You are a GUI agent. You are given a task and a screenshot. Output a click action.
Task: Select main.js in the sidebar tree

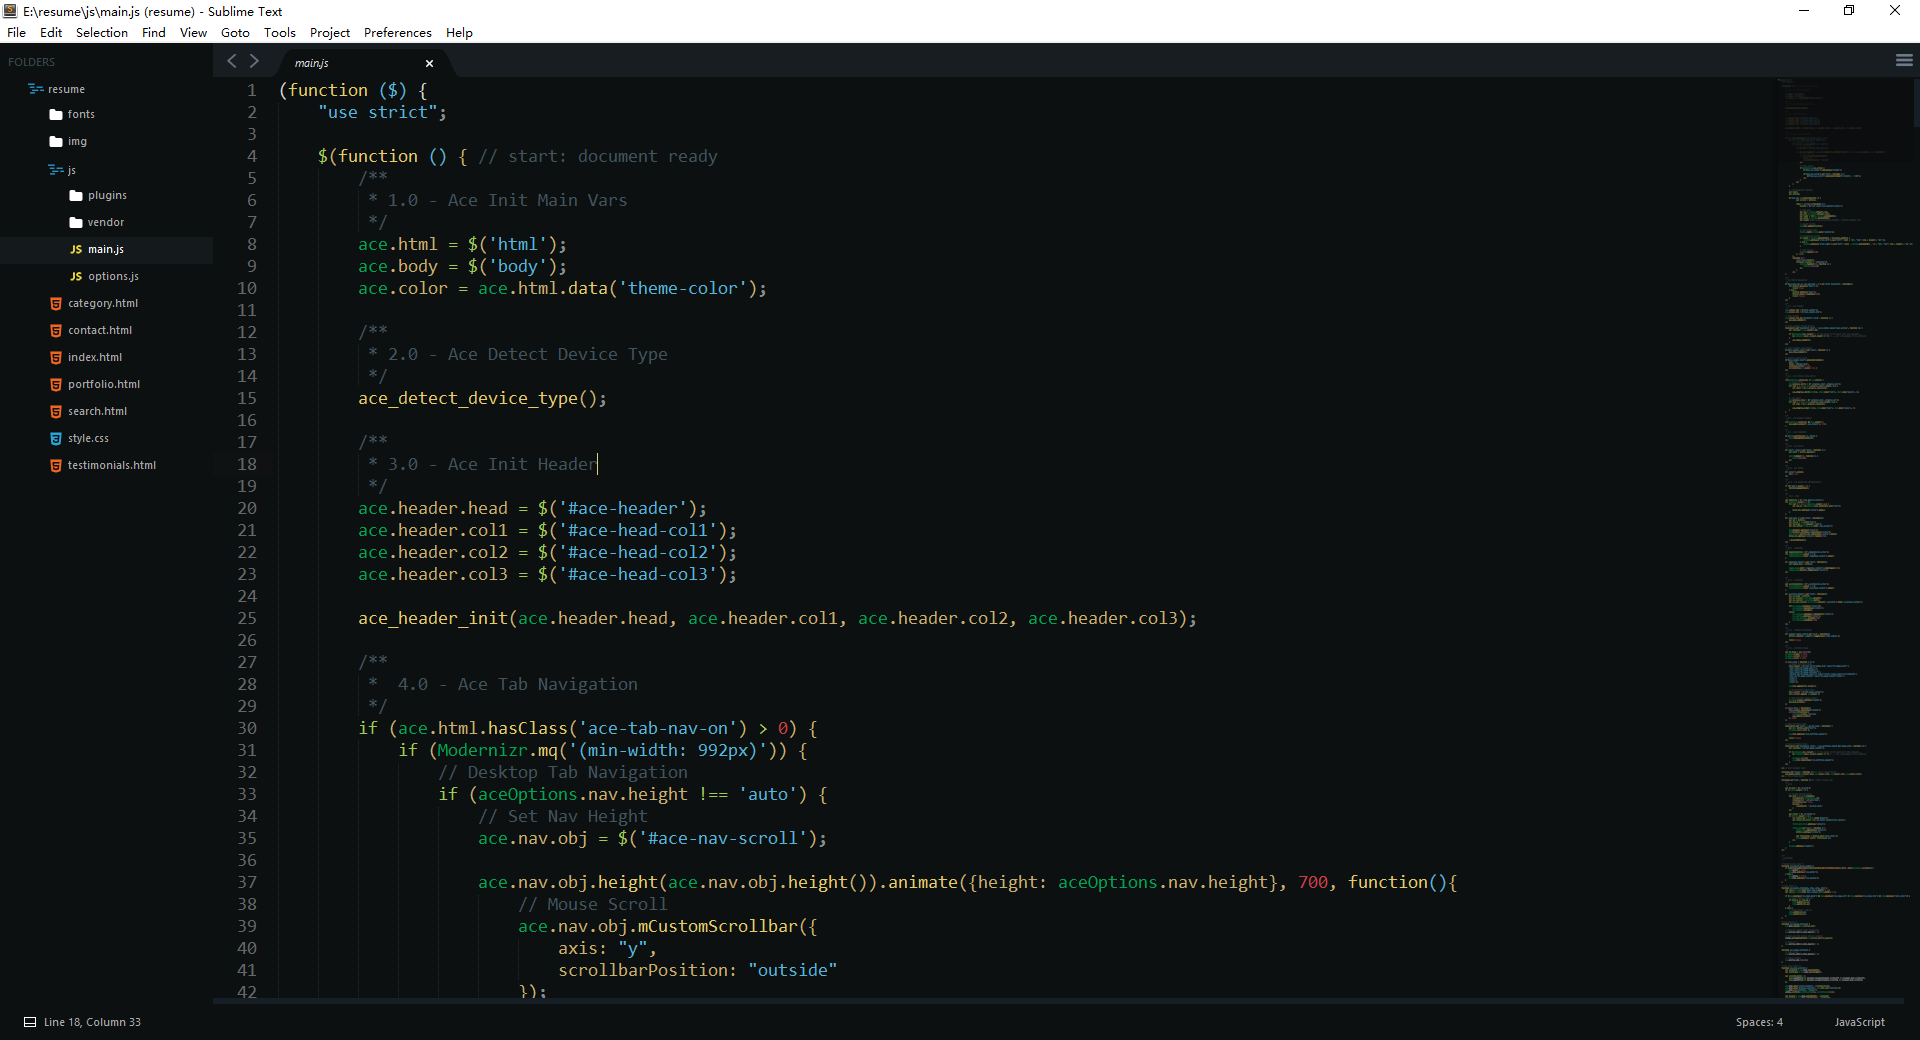106,249
